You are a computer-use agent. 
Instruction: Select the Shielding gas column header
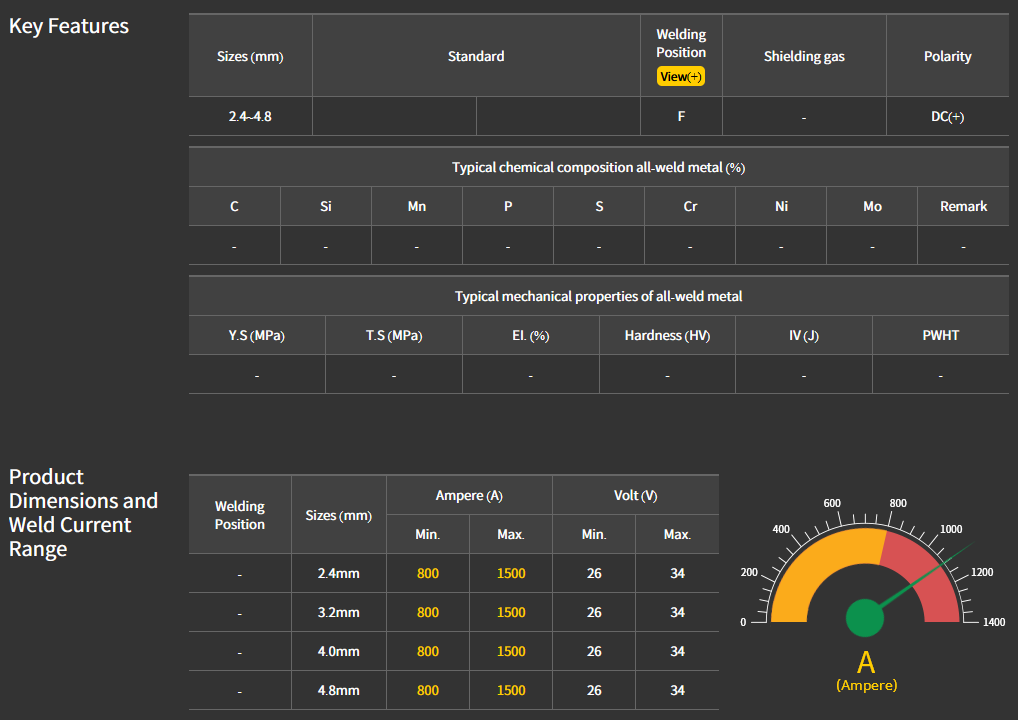coord(804,57)
